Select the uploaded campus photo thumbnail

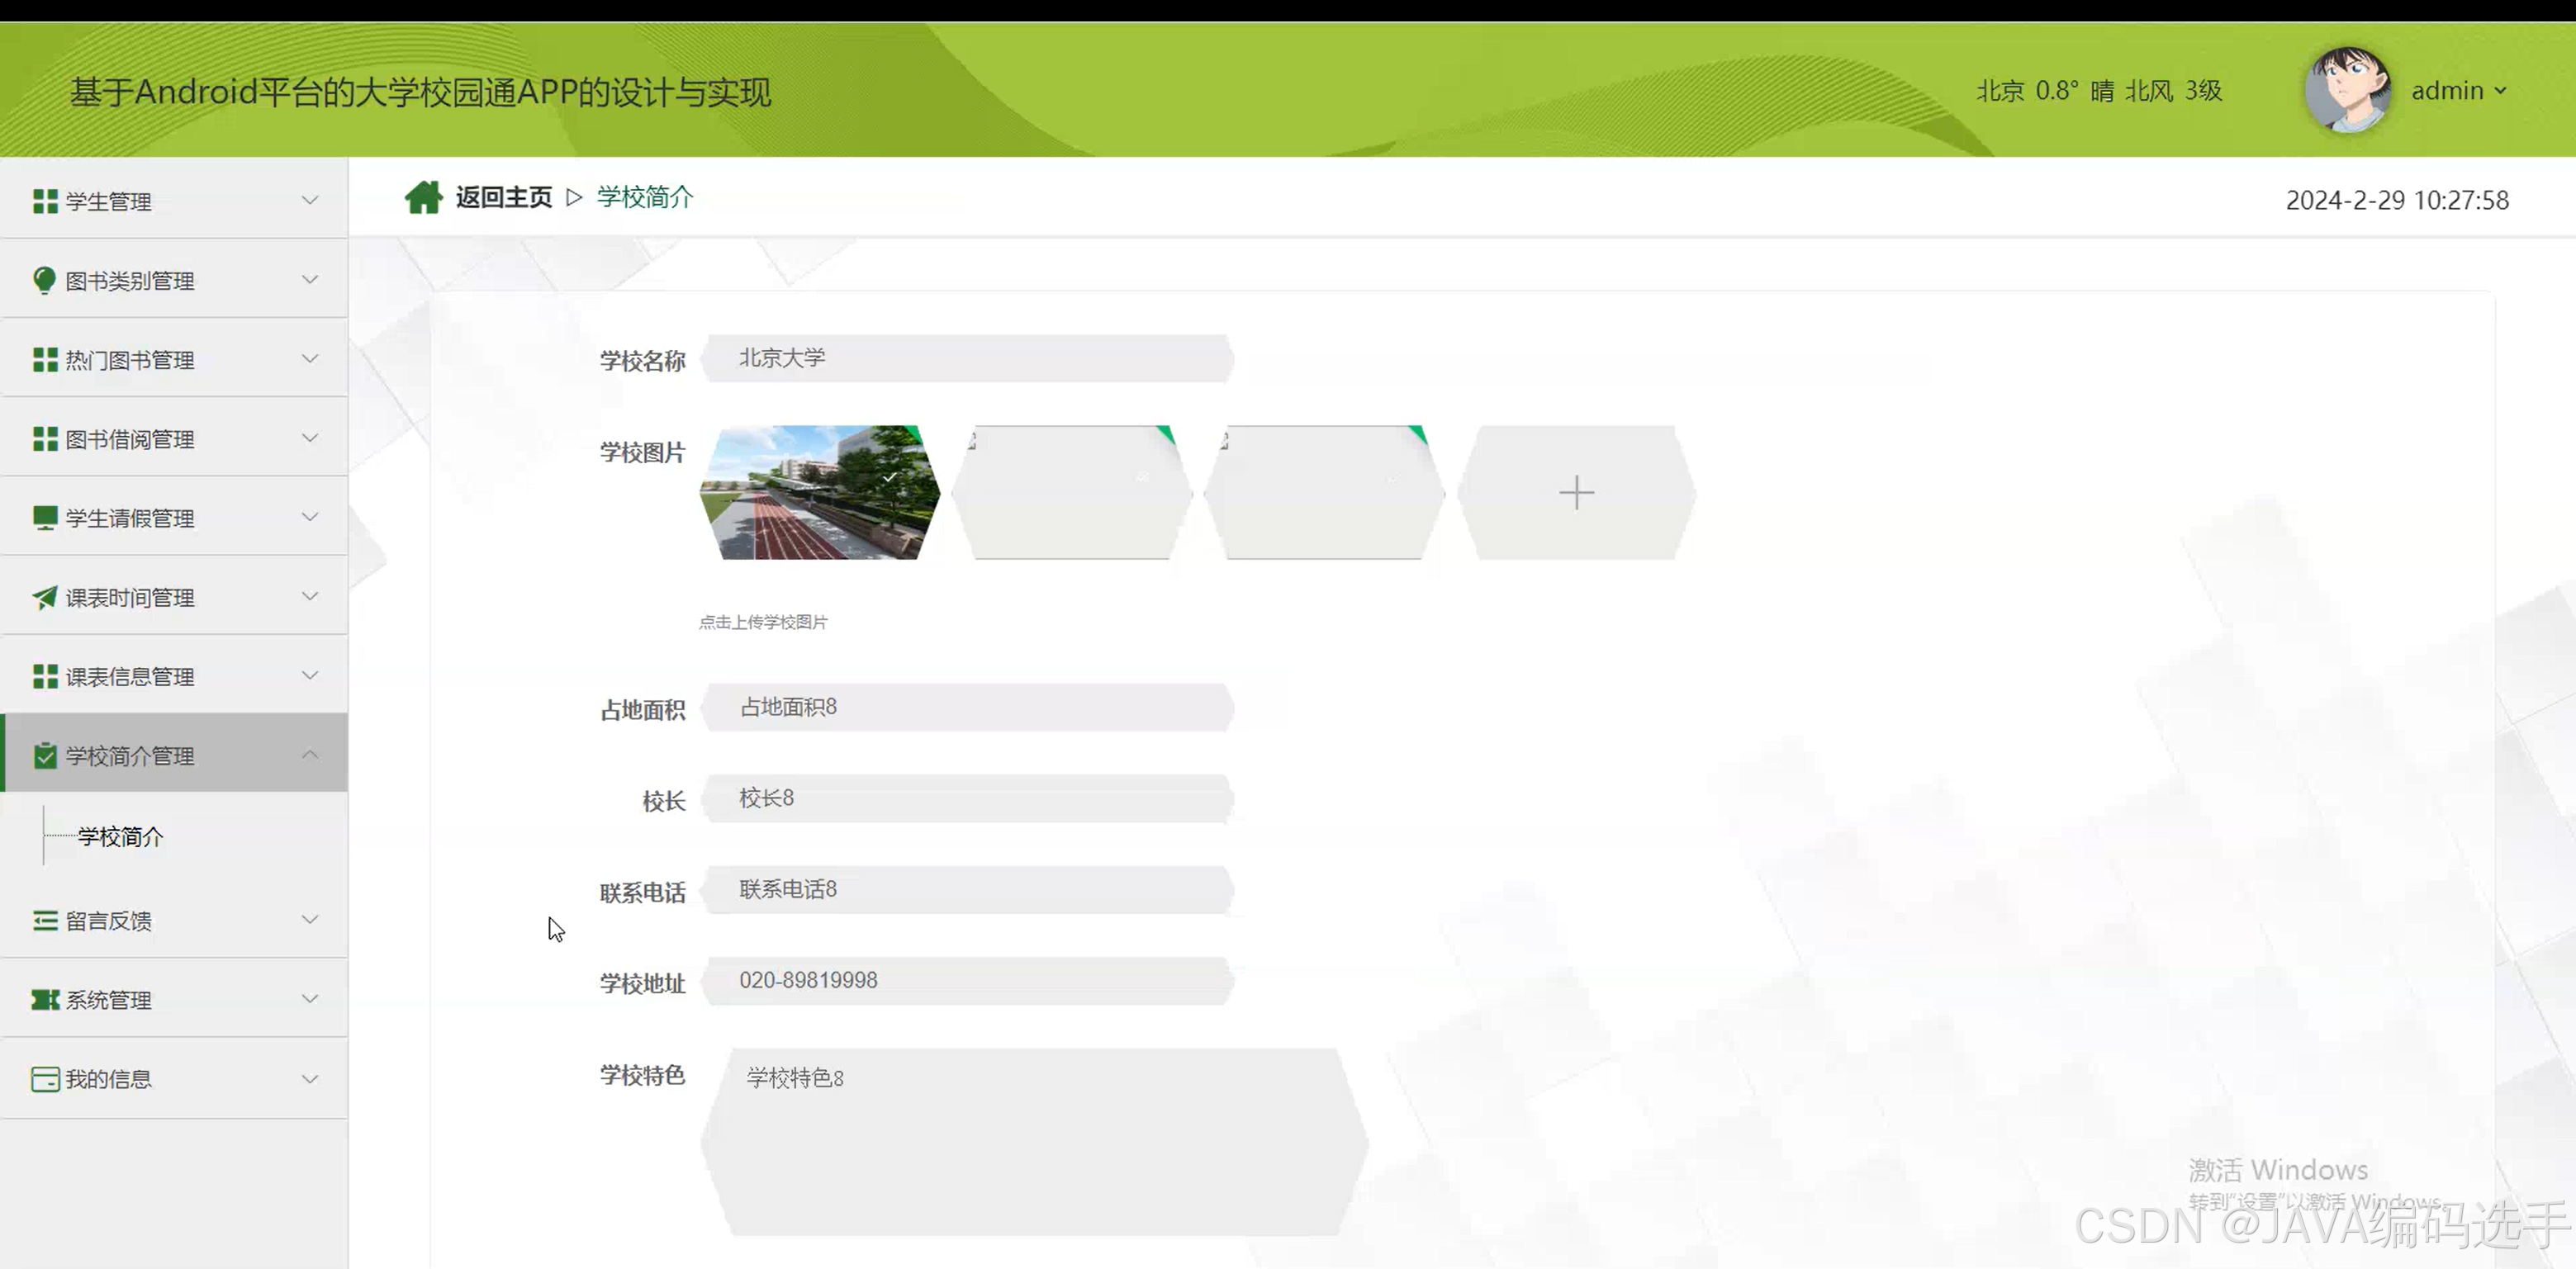pos(820,493)
